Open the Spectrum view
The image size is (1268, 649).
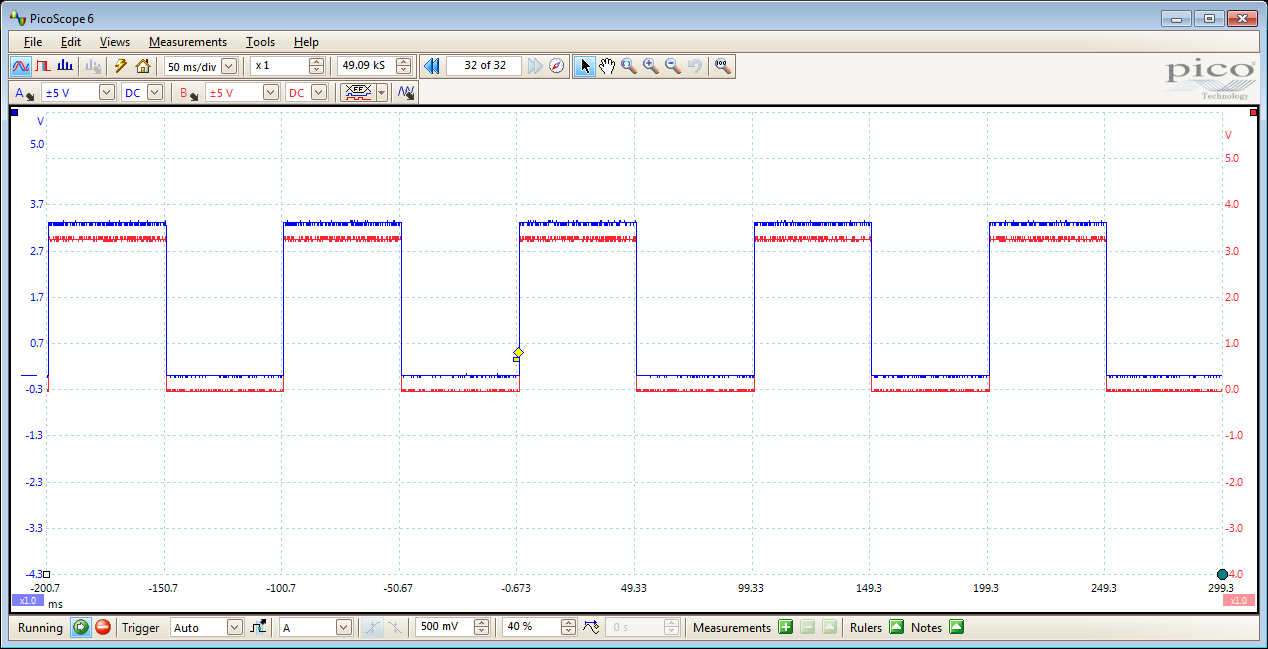click(63, 65)
